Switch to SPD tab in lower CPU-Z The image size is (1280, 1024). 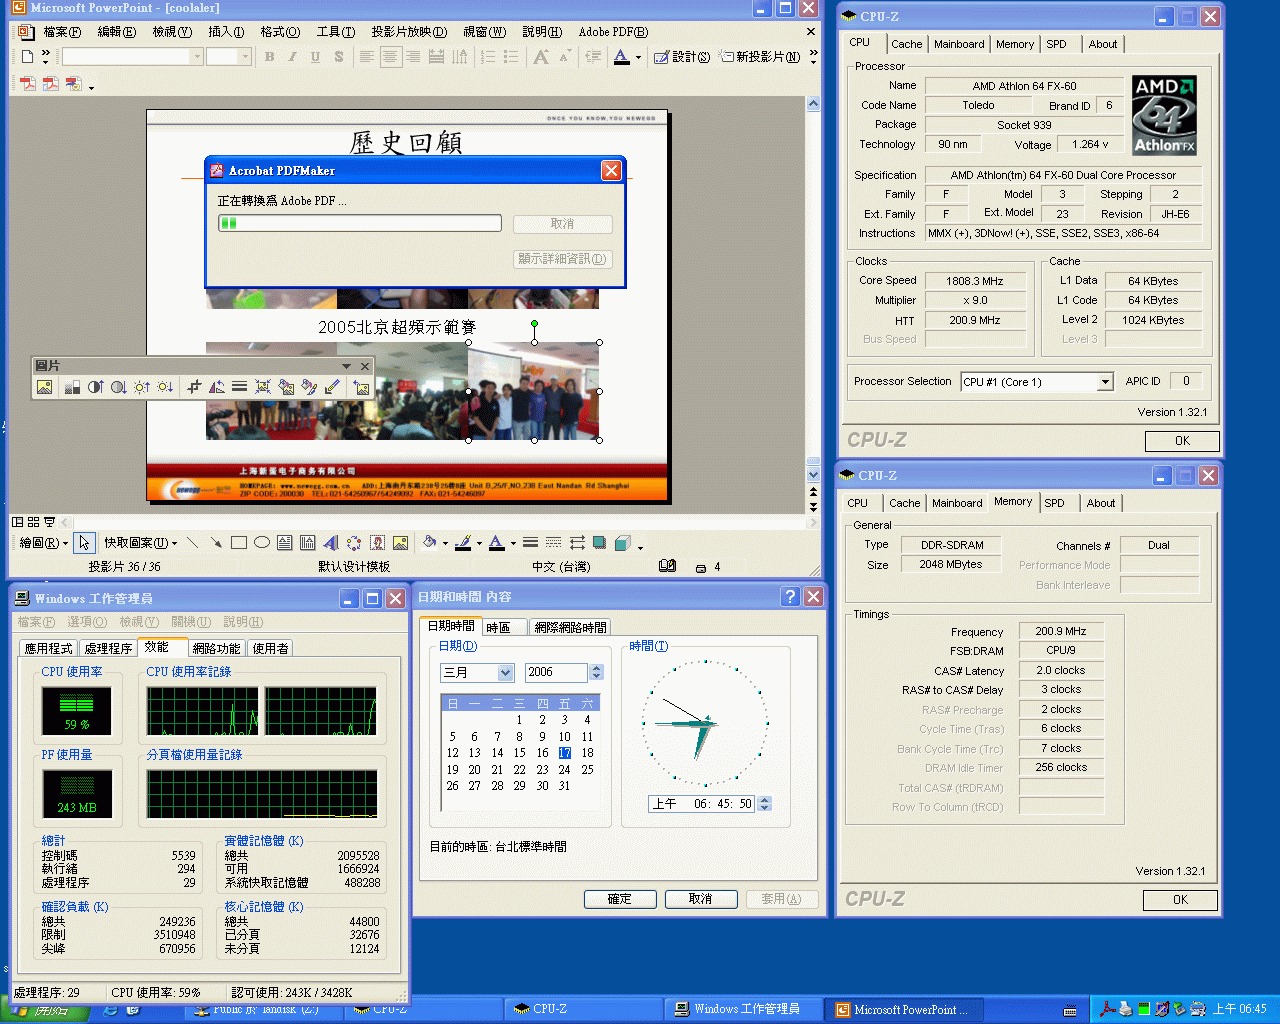1054,503
